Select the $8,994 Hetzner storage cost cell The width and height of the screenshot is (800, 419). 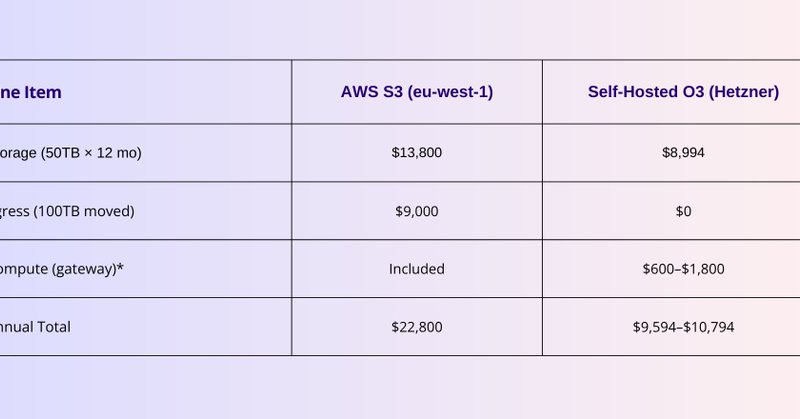pyautogui.click(x=683, y=153)
